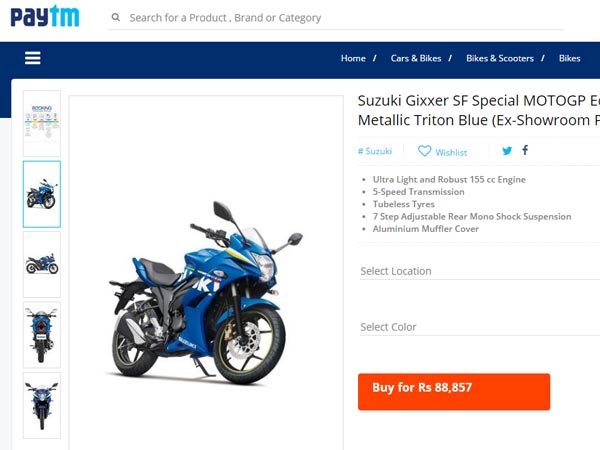Image resolution: width=600 pixels, height=450 pixels.
Task: Go to Home breadcrumb
Action: pyautogui.click(x=353, y=58)
